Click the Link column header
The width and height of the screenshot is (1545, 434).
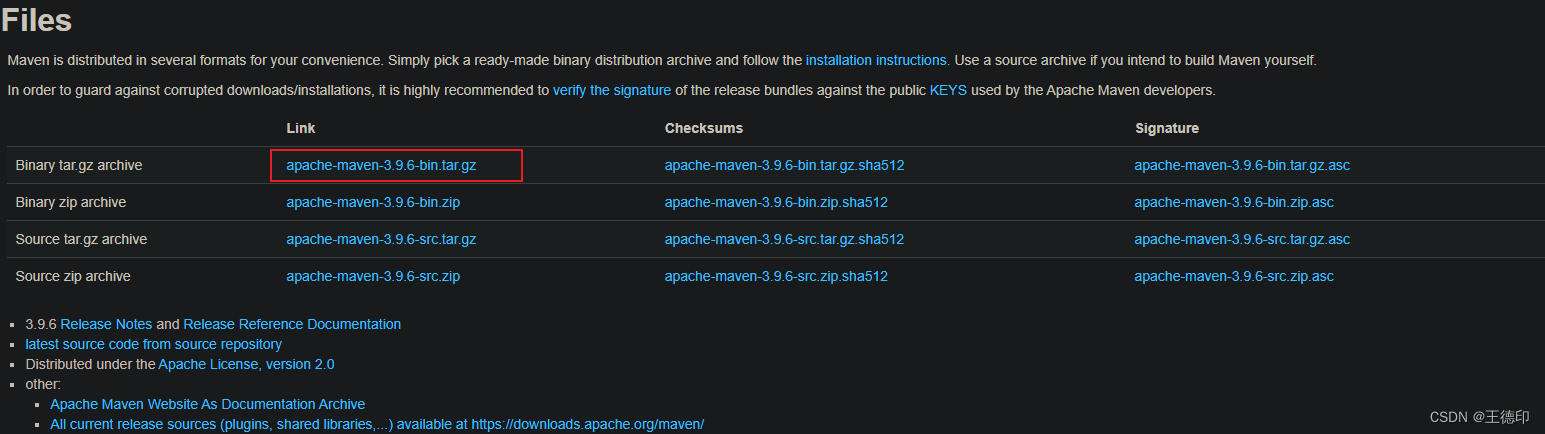coord(301,128)
